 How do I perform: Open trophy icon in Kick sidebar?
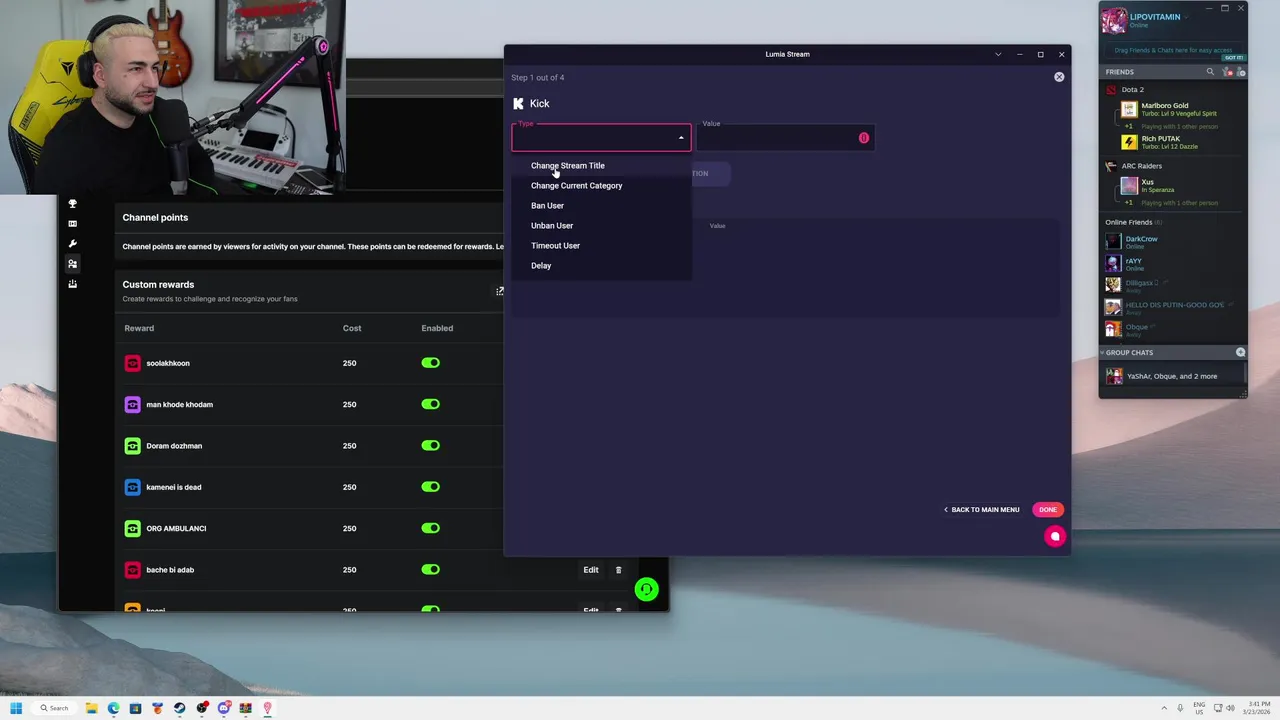[x=72, y=204]
